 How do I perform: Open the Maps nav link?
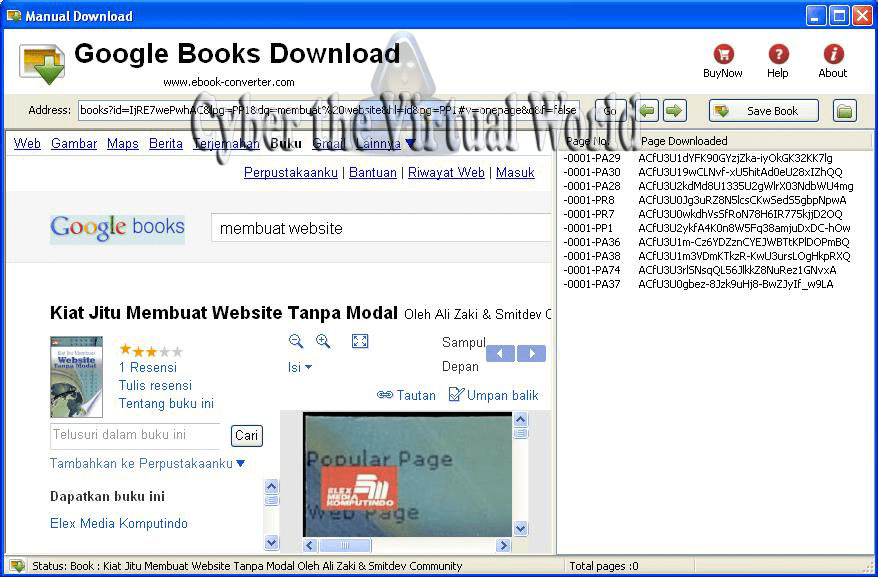point(123,143)
